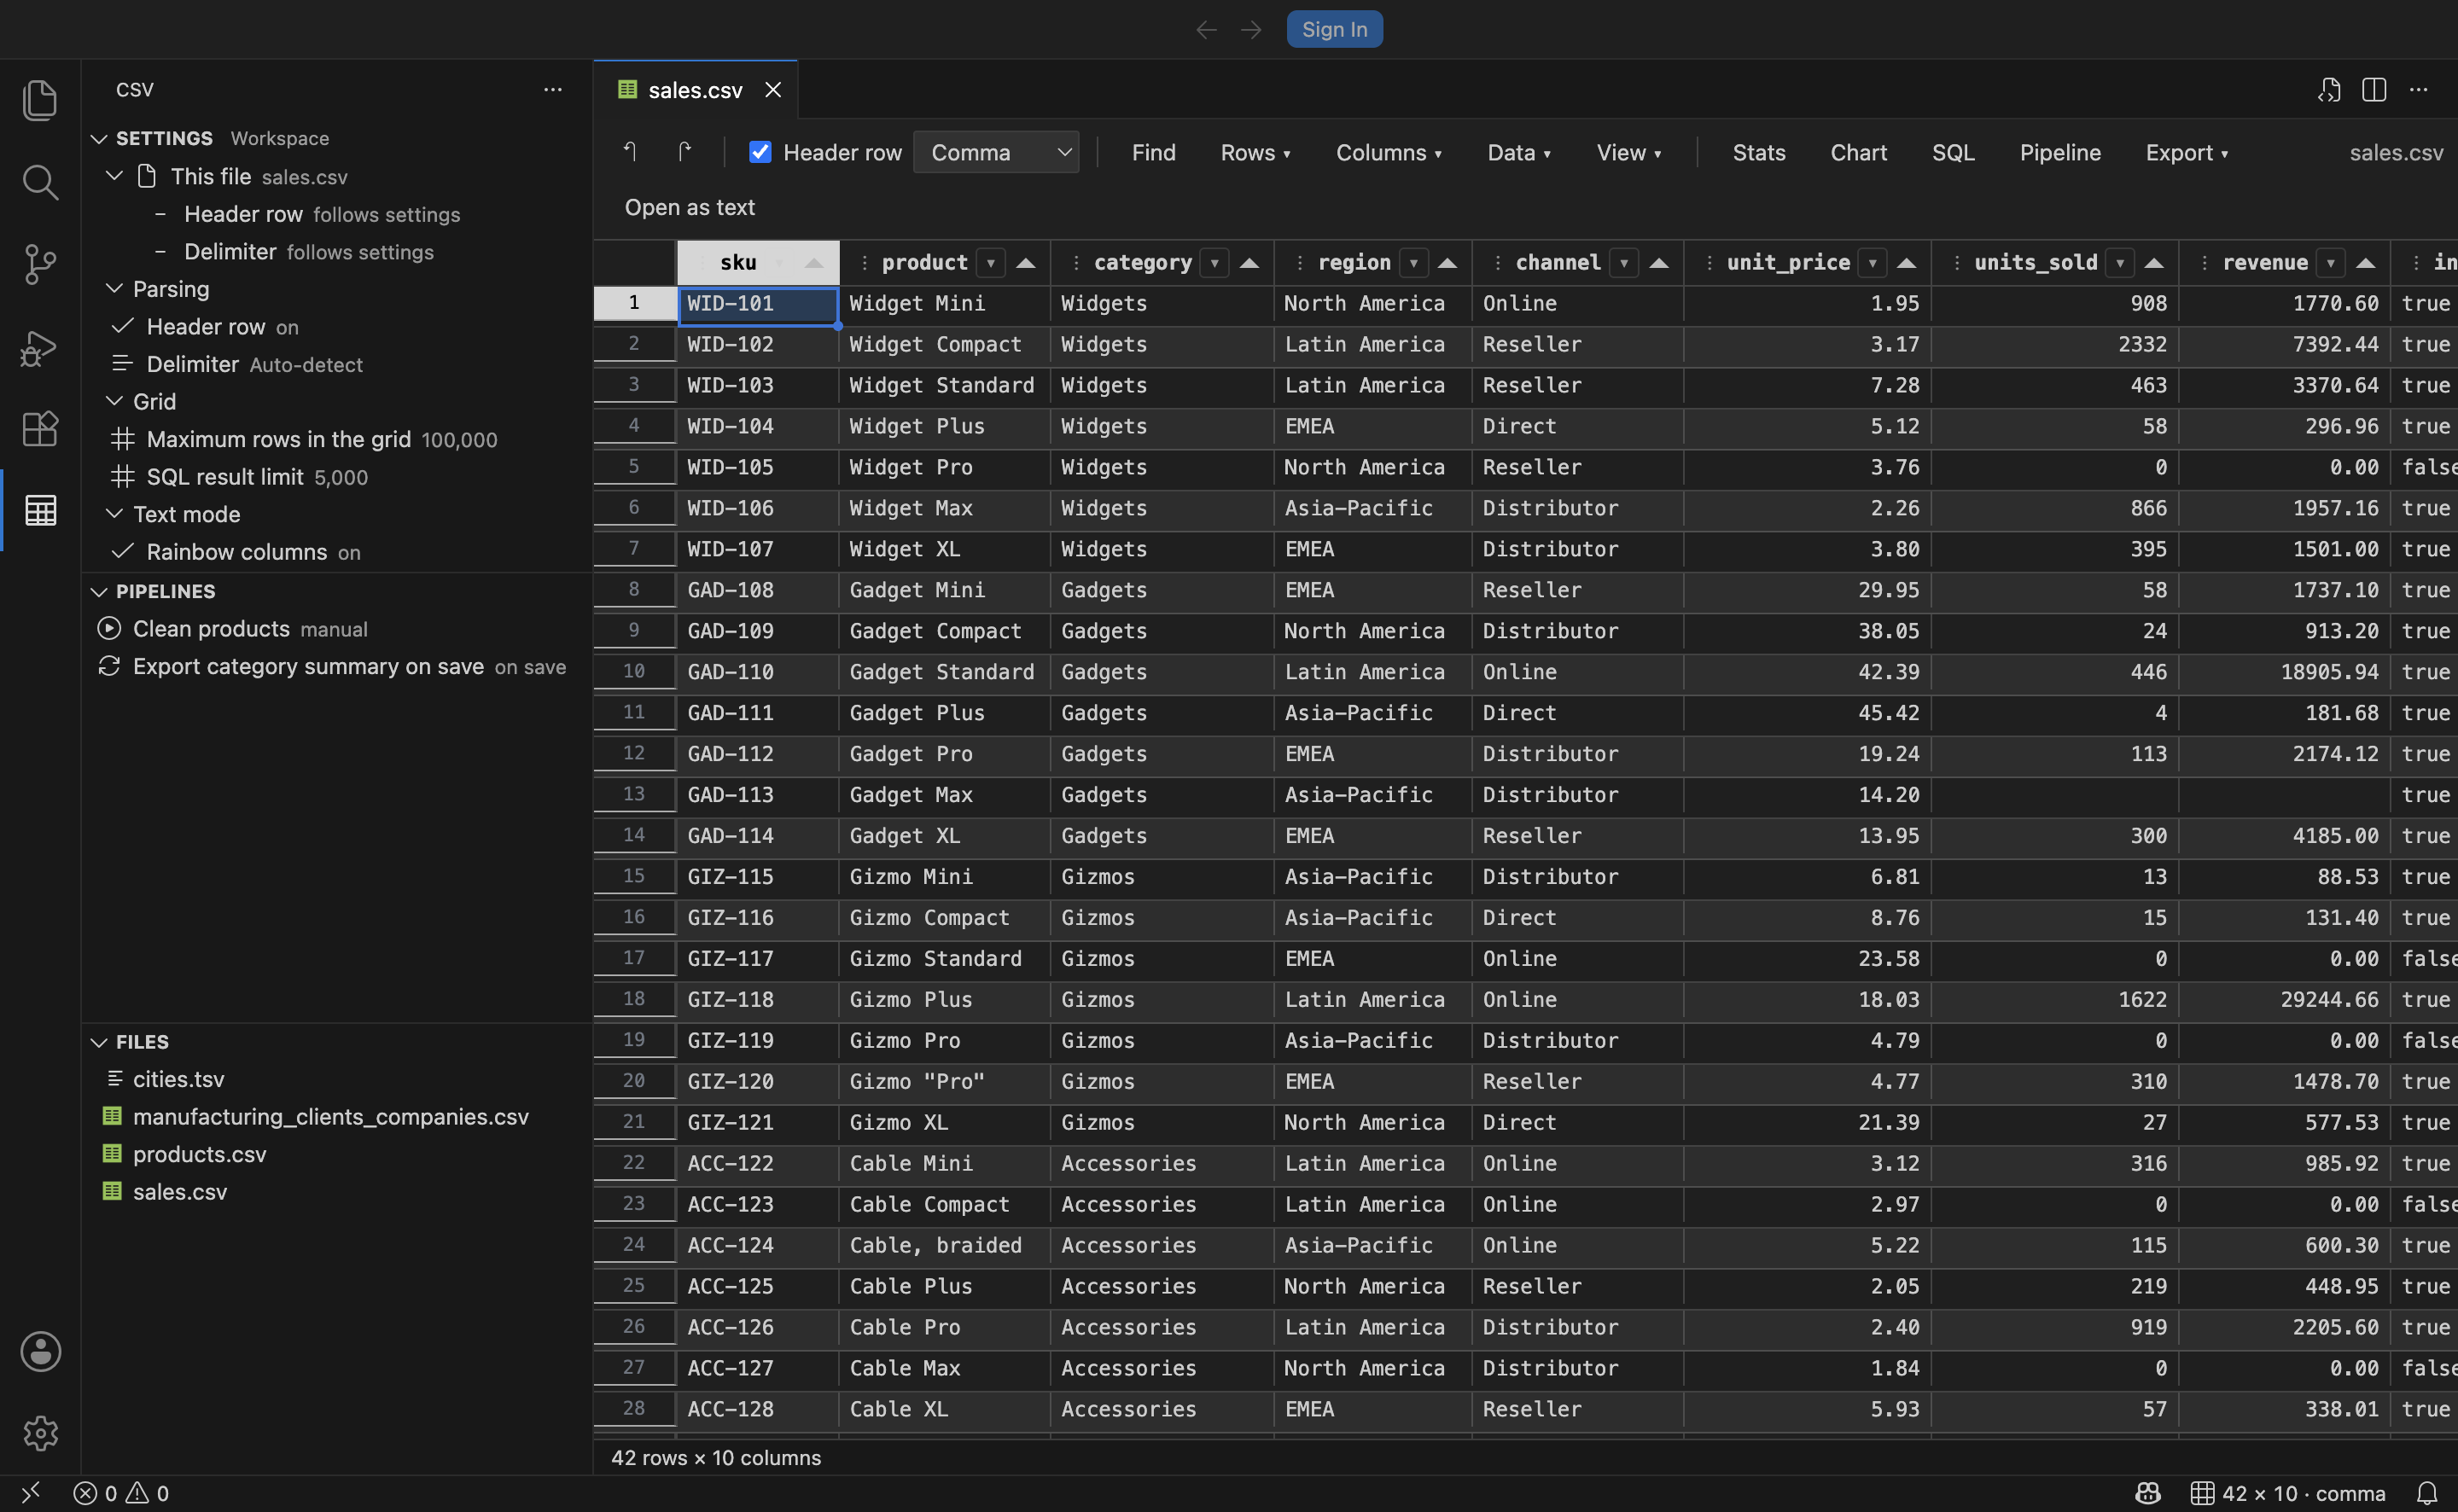Open the View menu

(1629, 152)
